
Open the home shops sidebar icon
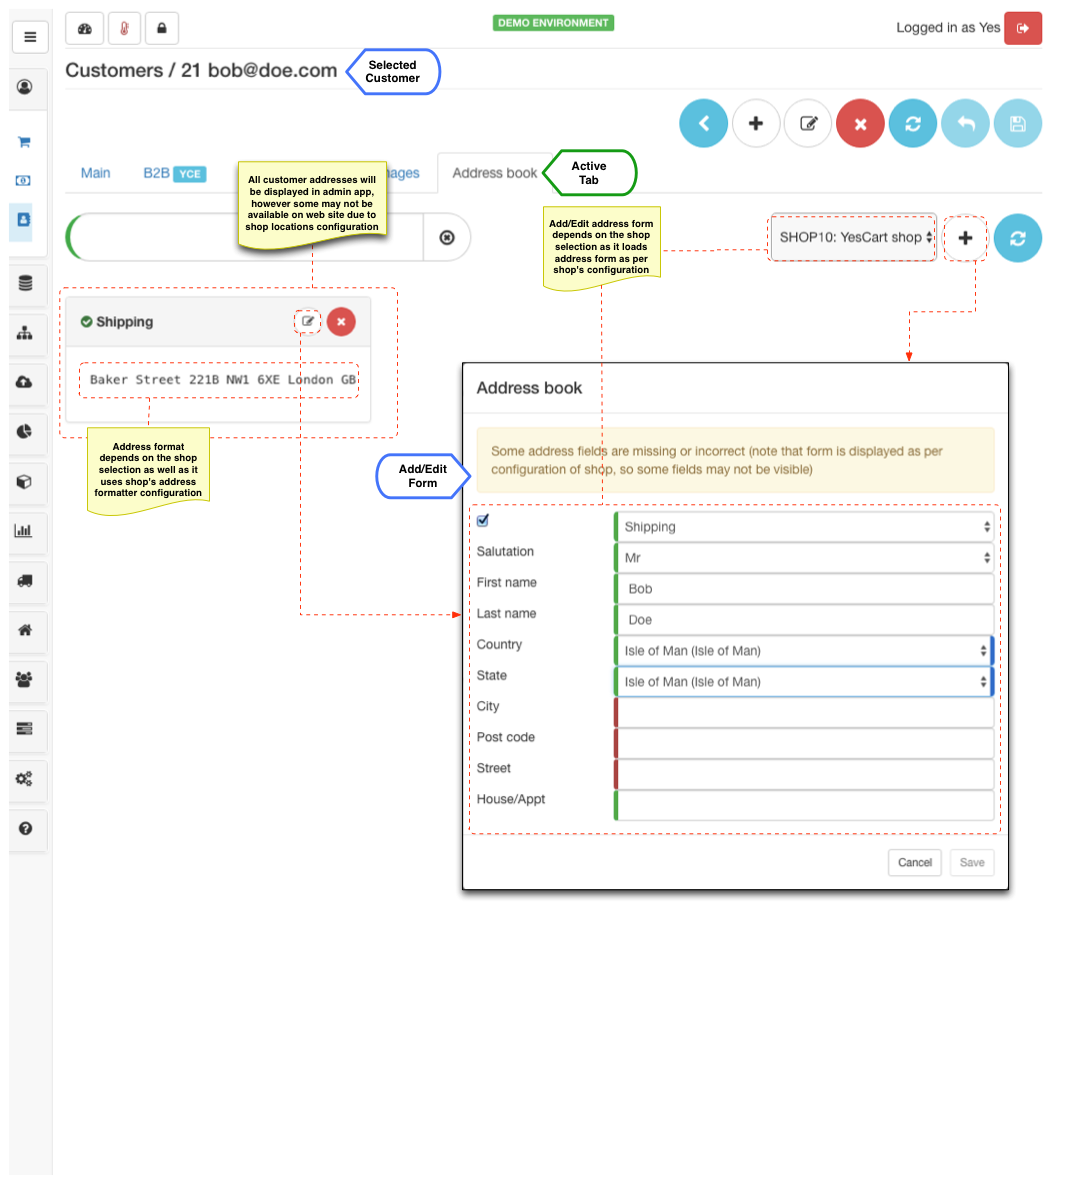25,630
